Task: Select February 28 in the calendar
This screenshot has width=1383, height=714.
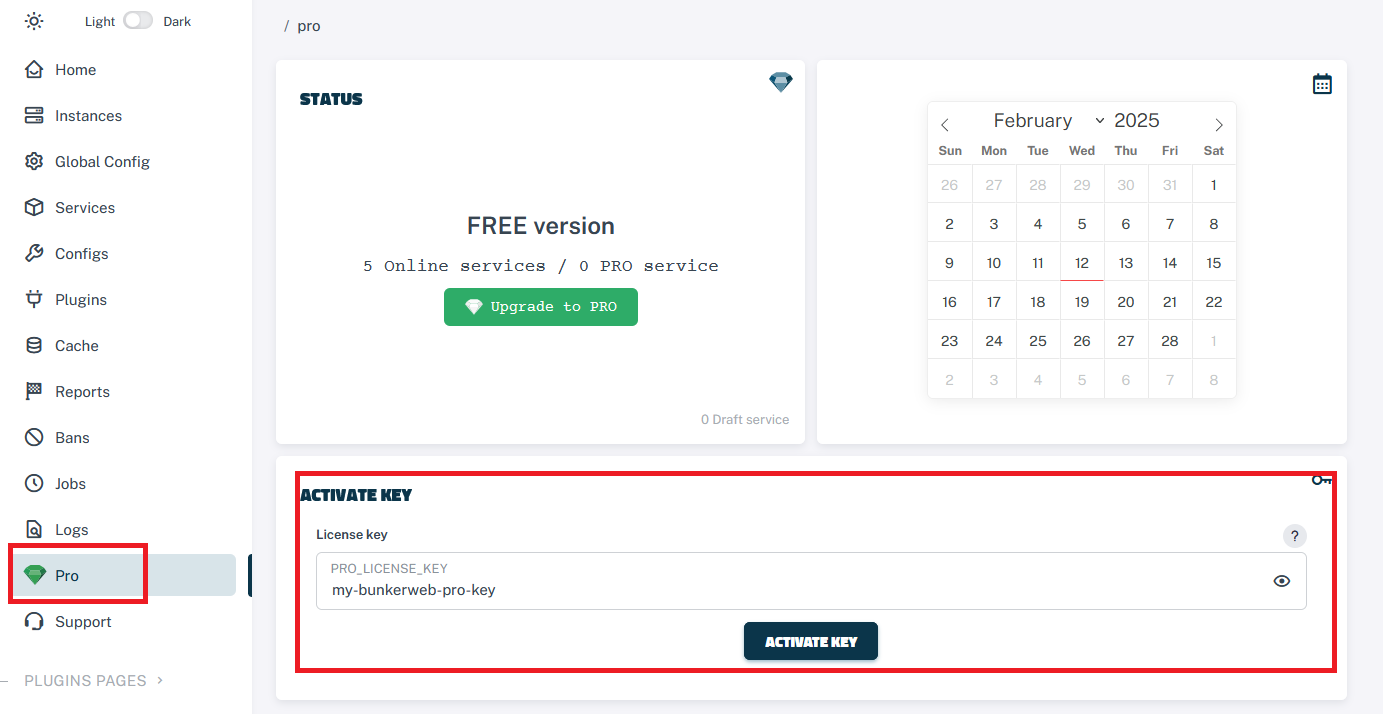Action: (1170, 341)
